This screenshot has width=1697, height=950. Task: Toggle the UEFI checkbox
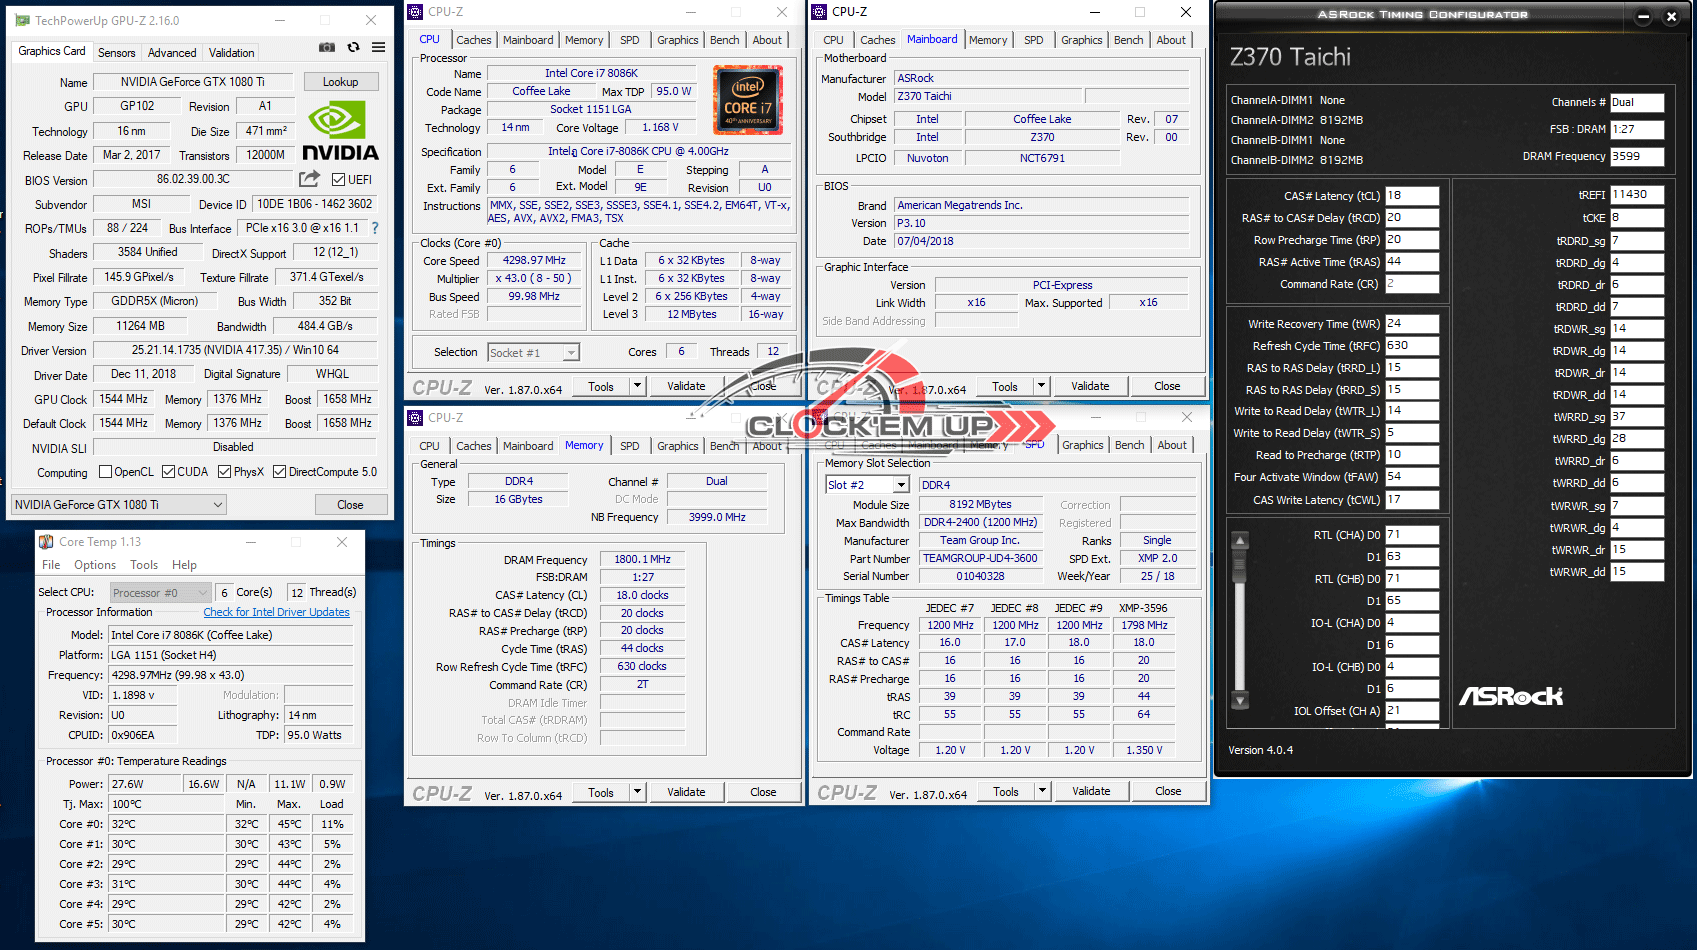339,180
